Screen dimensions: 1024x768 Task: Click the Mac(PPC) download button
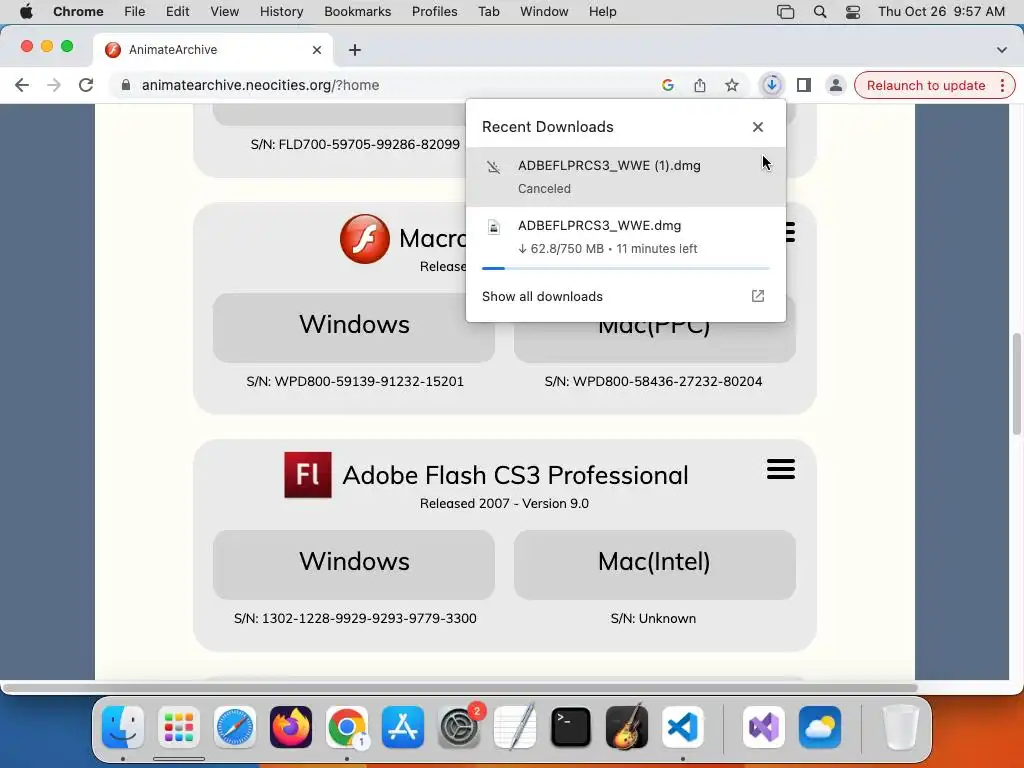[654, 342]
